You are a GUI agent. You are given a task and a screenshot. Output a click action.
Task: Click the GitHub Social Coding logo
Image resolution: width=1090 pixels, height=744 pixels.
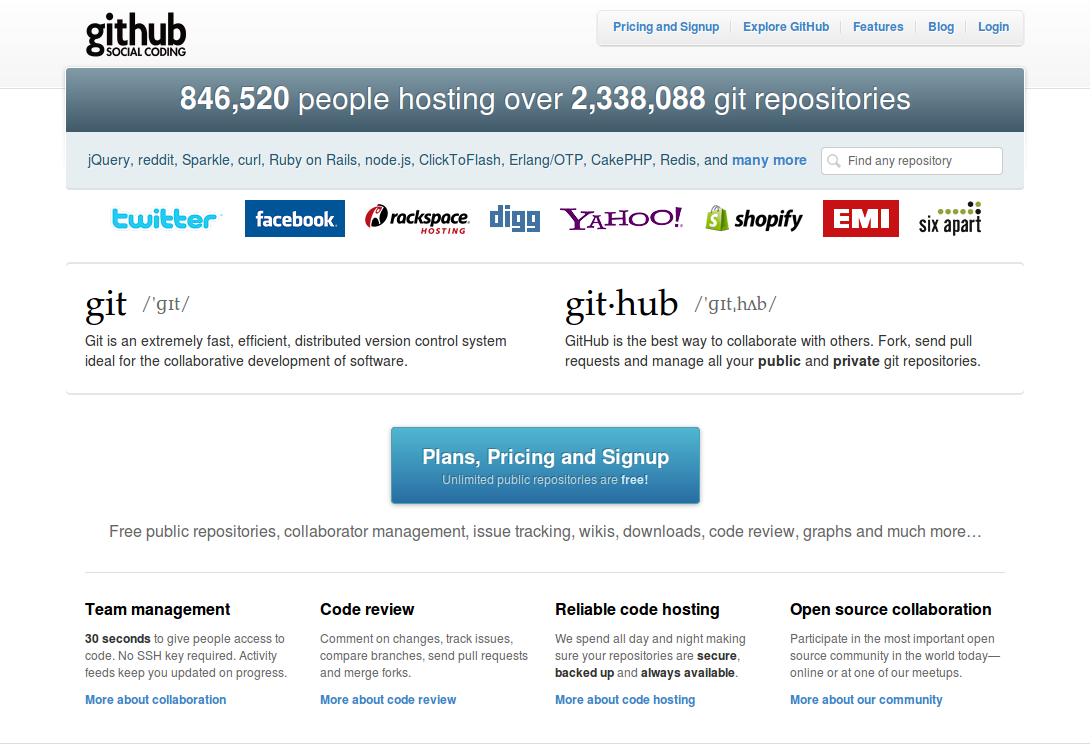tap(136, 35)
